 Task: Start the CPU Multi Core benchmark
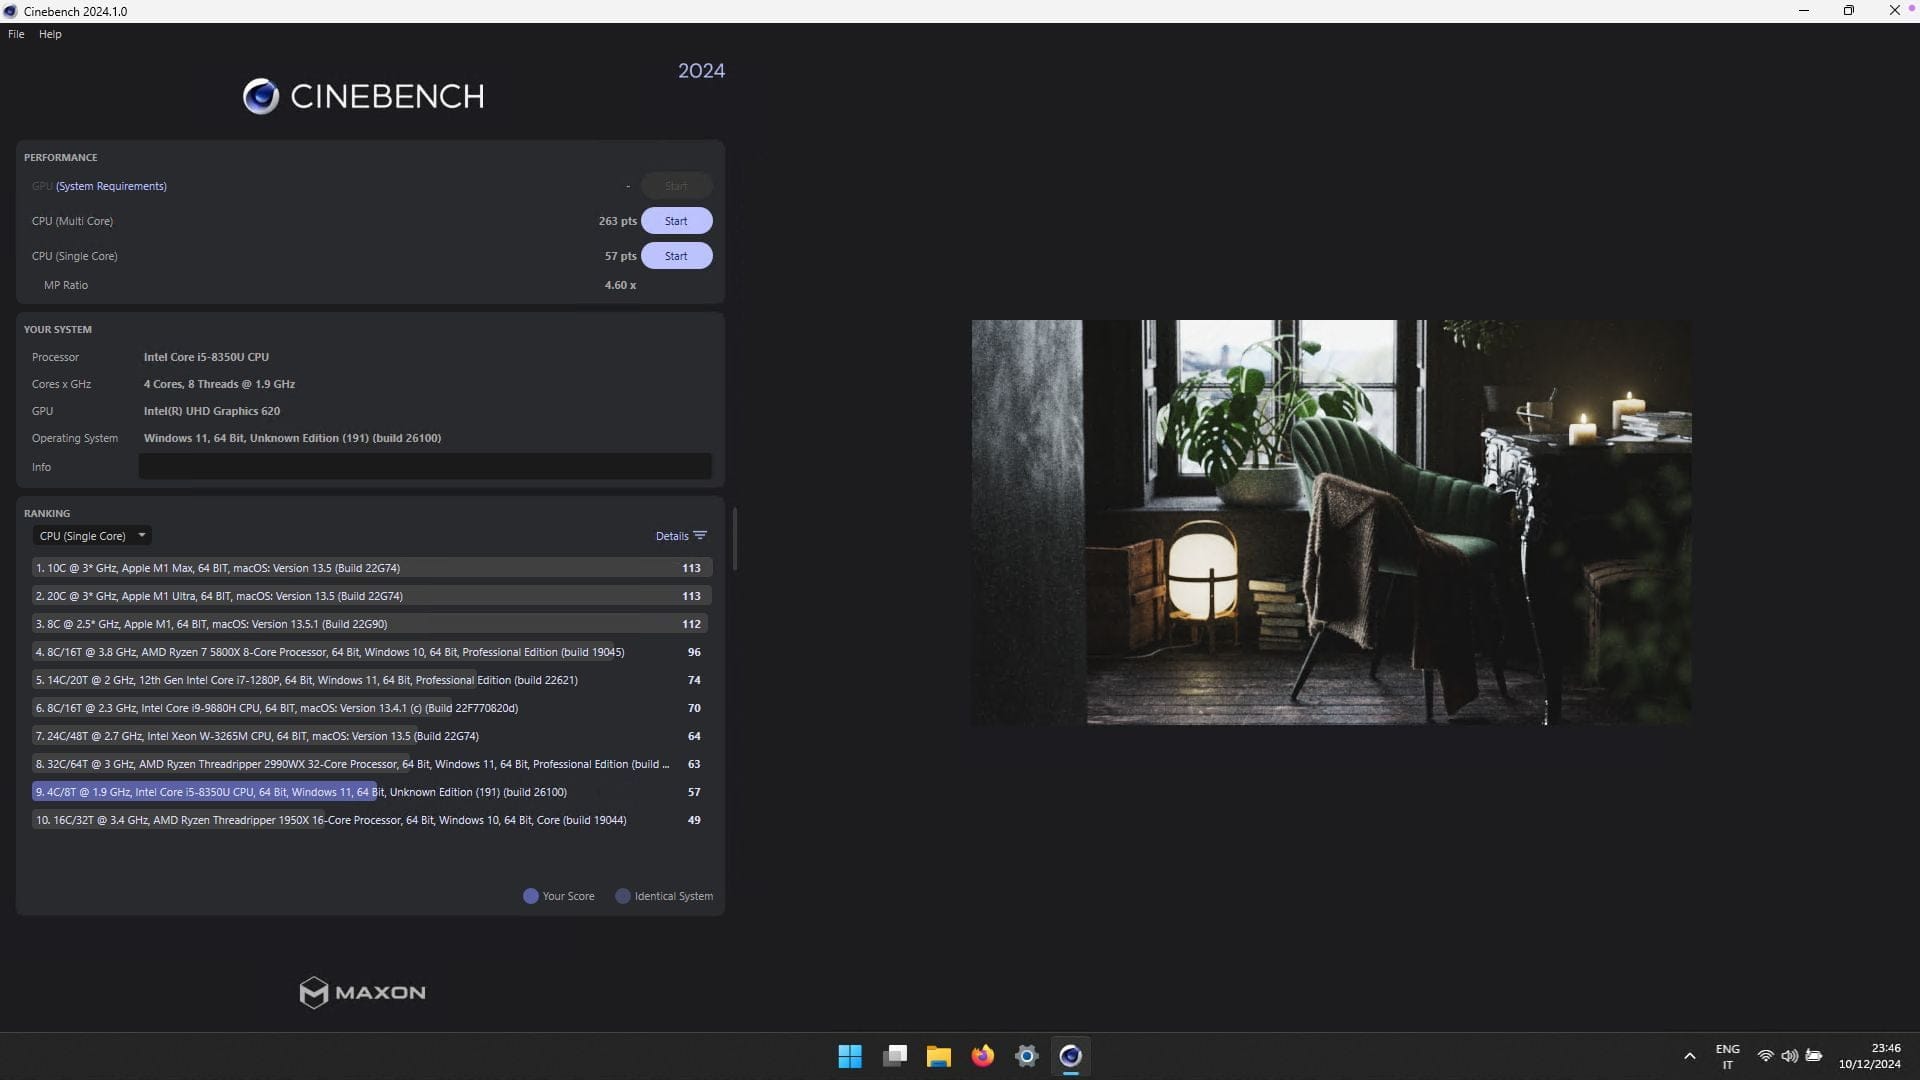tap(676, 221)
